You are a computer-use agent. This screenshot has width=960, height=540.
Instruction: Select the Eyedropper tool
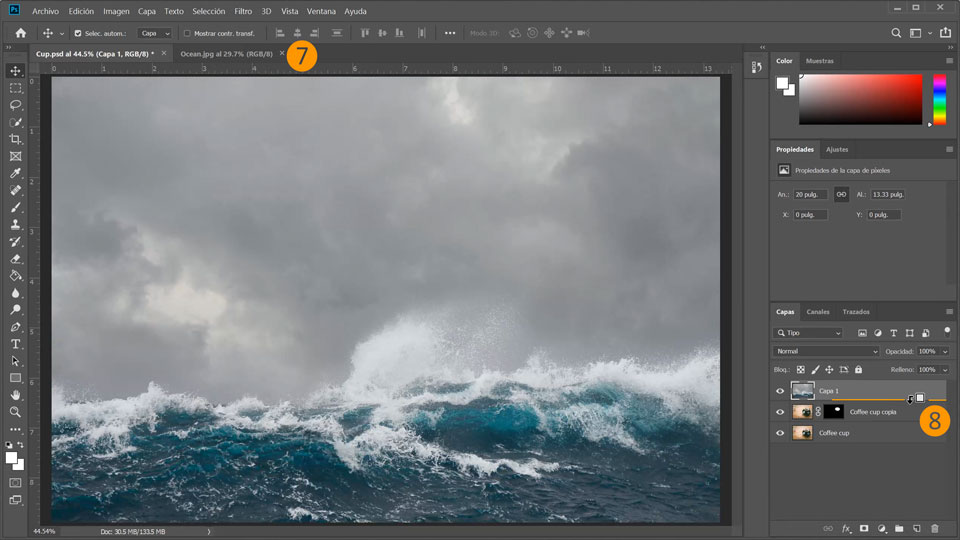click(15, 173)
